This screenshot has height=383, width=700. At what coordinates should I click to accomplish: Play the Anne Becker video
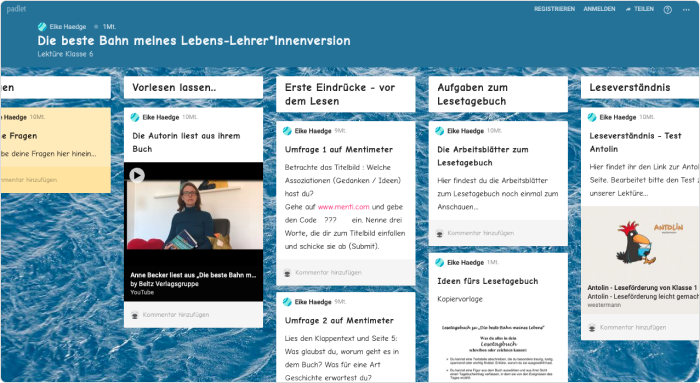pos(137,175)
